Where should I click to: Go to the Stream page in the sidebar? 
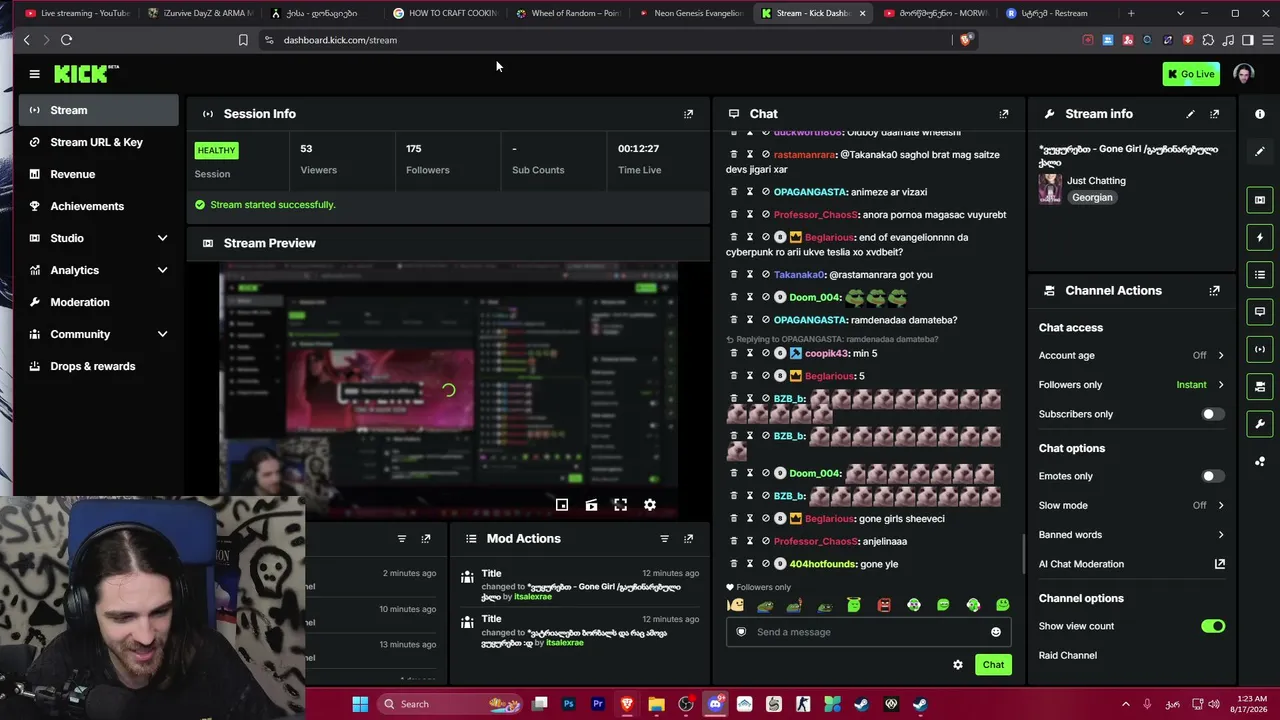click(98, 110)
